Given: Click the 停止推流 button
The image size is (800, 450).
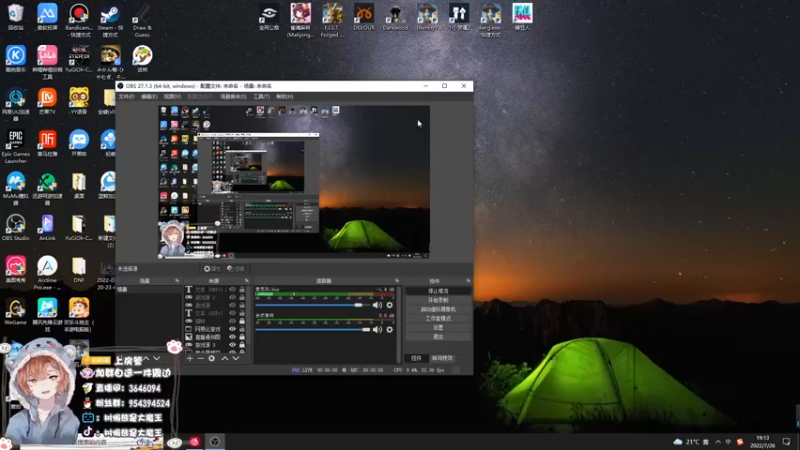Looking at the screenshot, I should tap(438, 291).
